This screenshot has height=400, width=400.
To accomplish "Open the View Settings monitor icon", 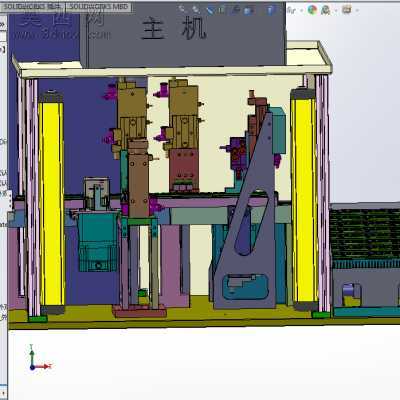I will tap(347, 10).
